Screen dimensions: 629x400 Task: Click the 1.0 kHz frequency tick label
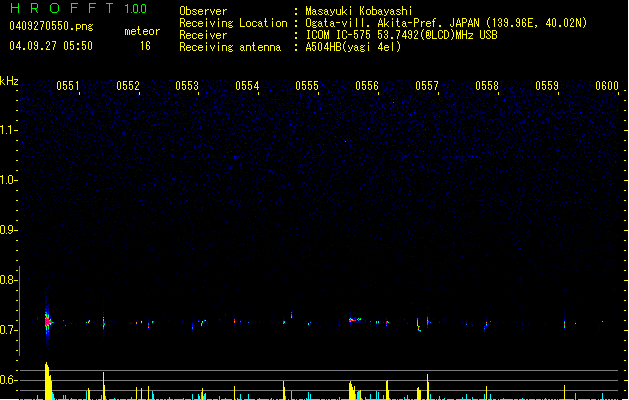click(7, 180)
